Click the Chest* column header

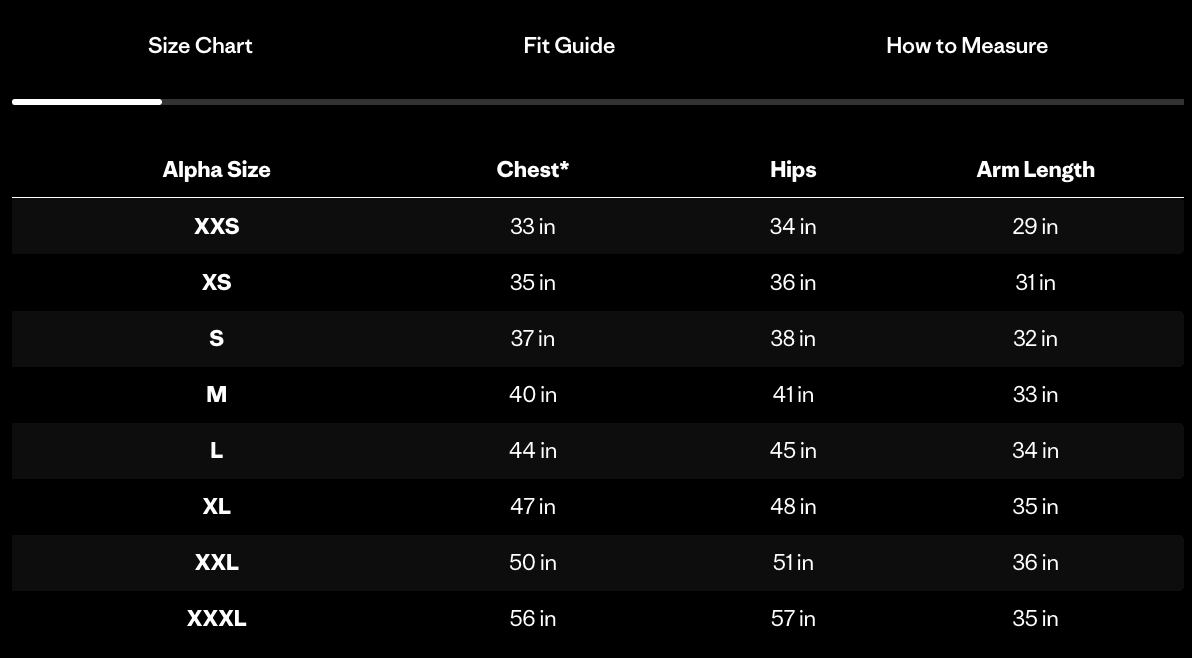pos(532,169)
